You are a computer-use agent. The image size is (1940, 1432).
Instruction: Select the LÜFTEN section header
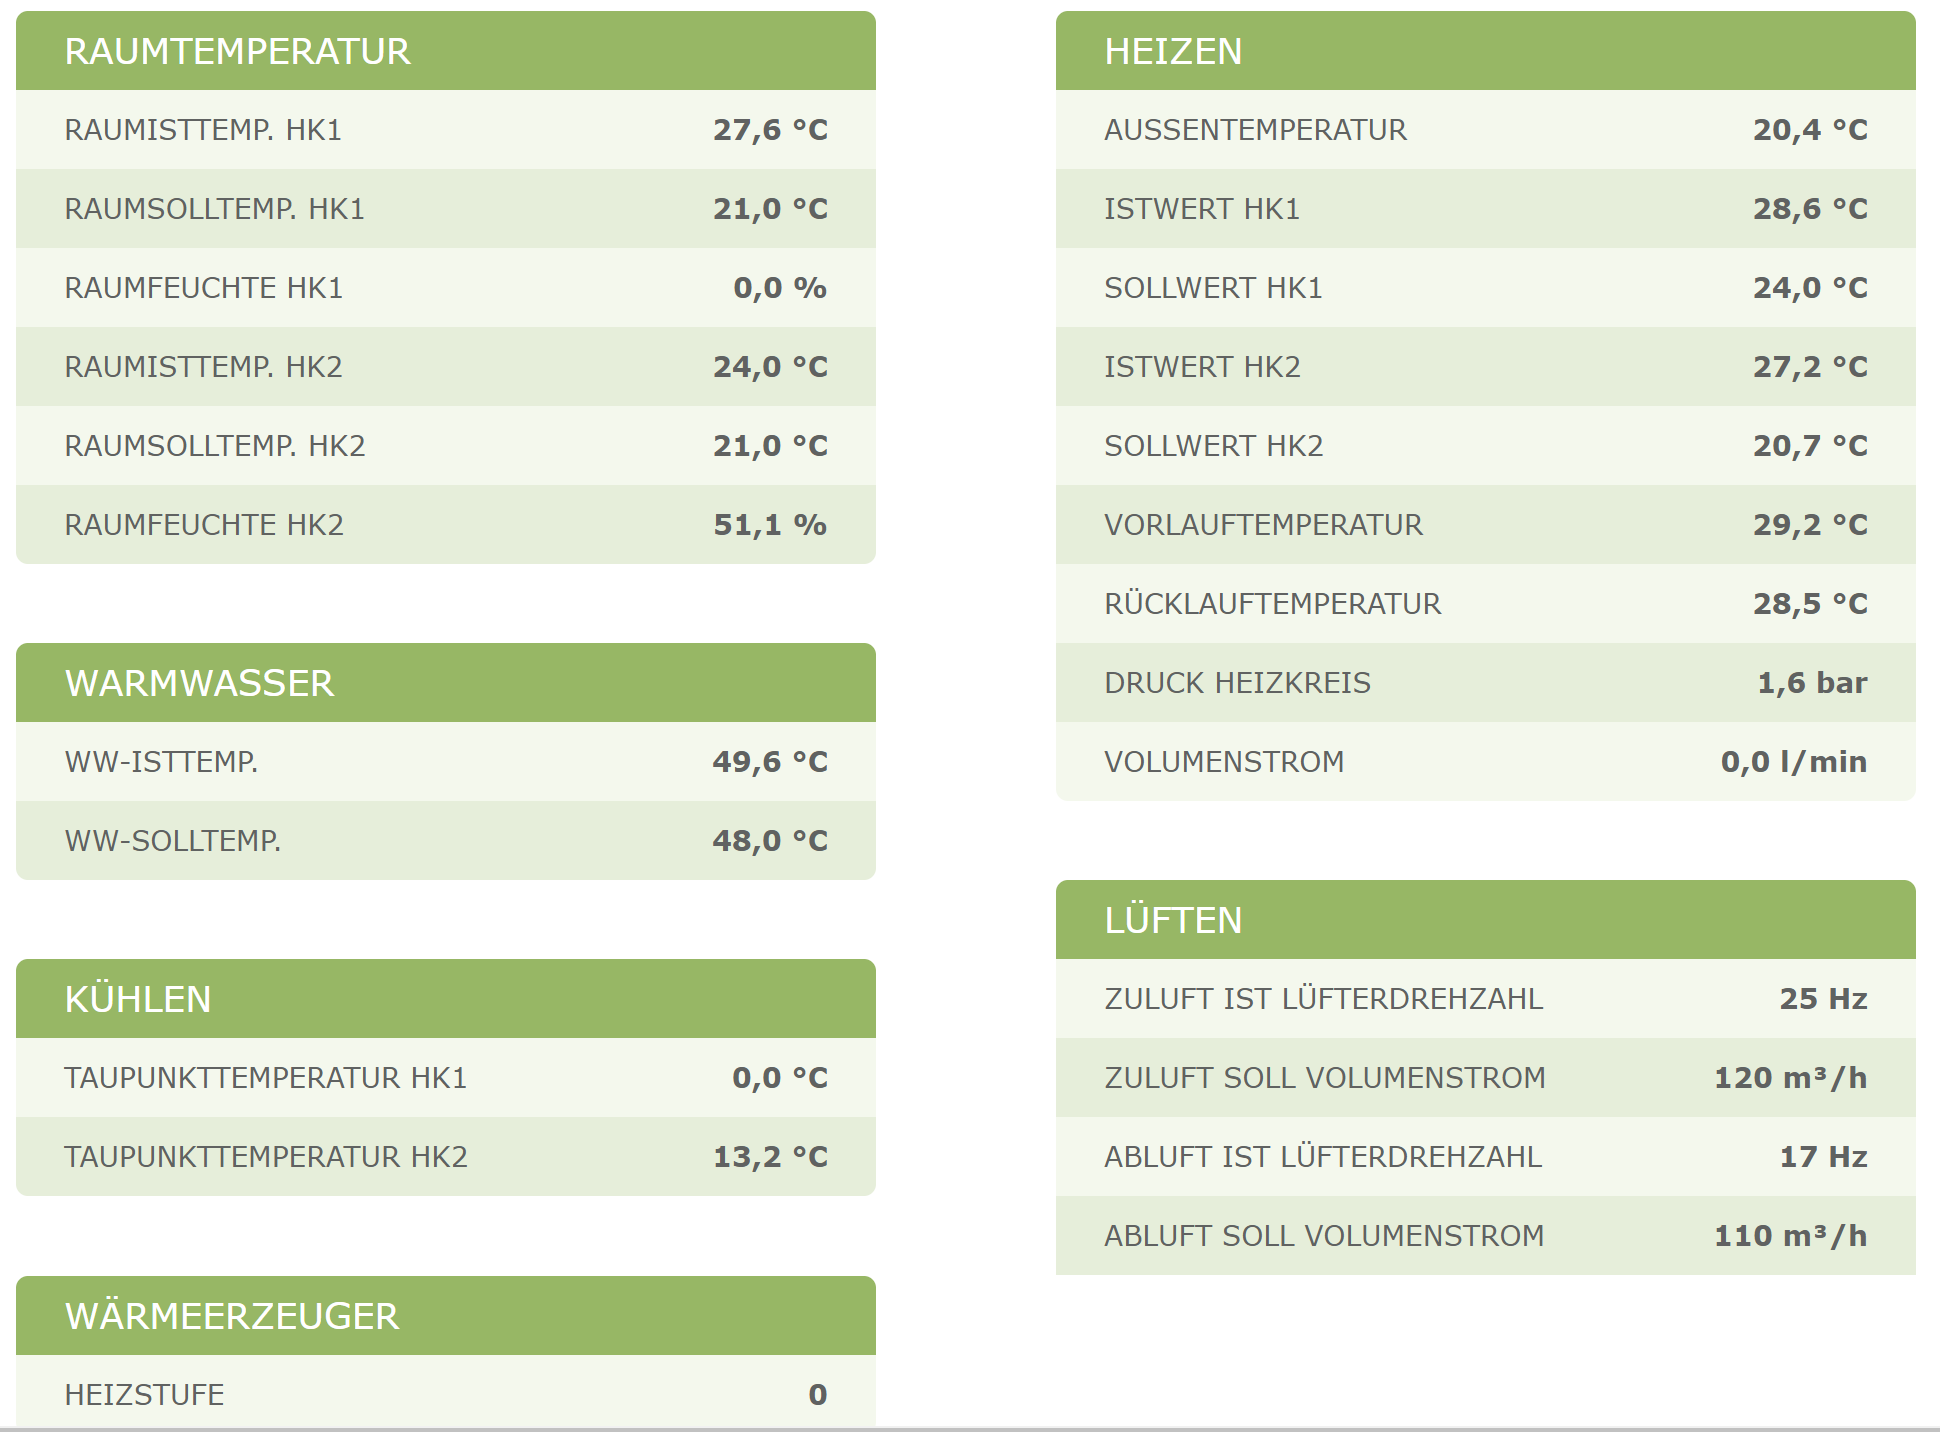click(x=1486, y=920)
